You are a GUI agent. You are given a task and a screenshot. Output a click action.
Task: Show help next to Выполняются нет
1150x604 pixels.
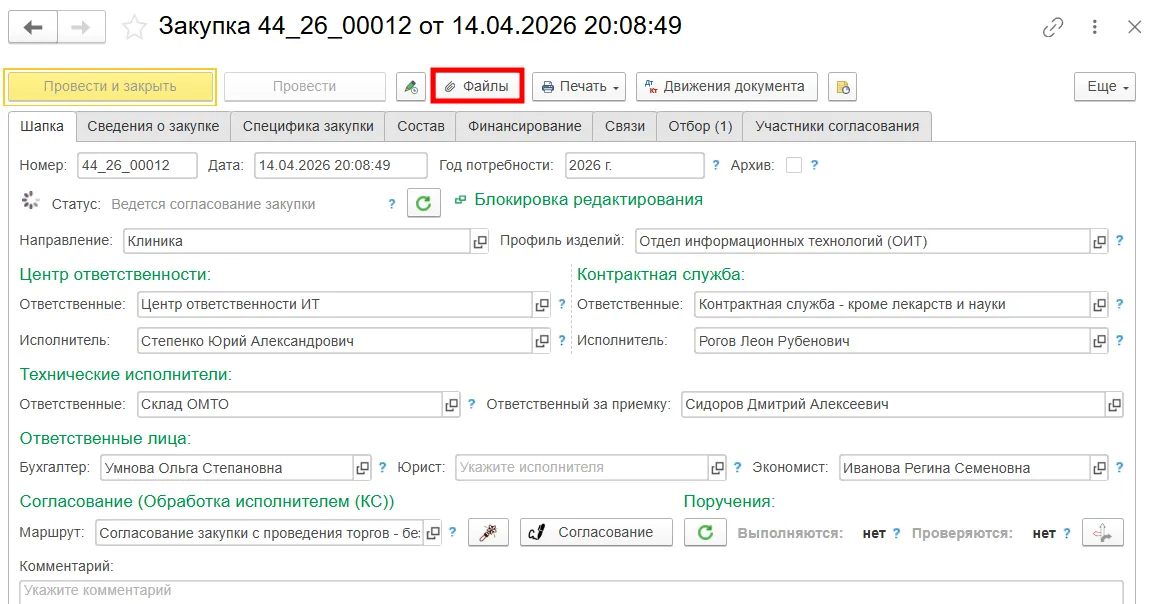[x=896, y=534]
